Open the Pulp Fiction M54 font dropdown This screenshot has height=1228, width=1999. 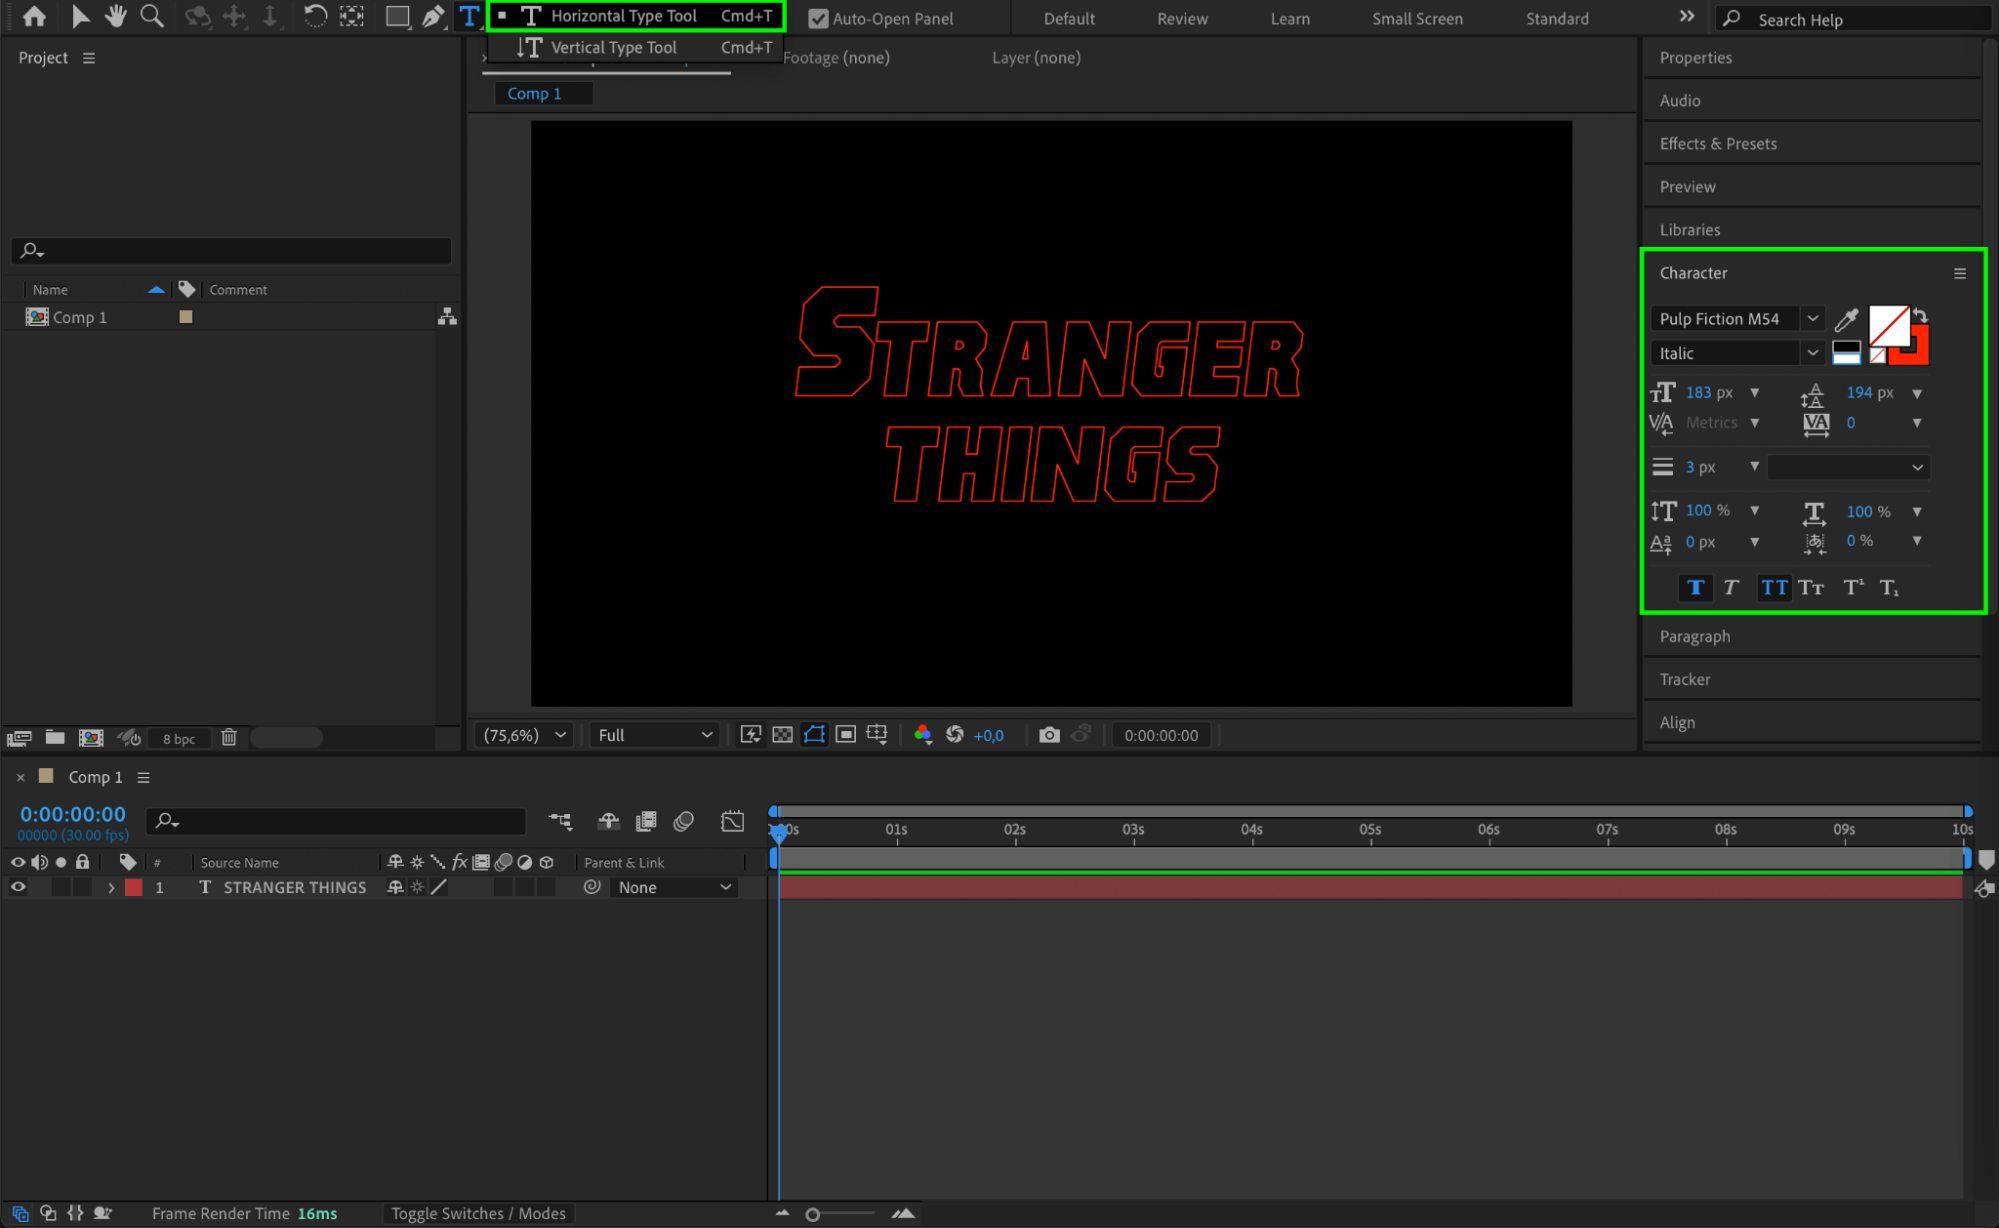(x=1811, y=319)
